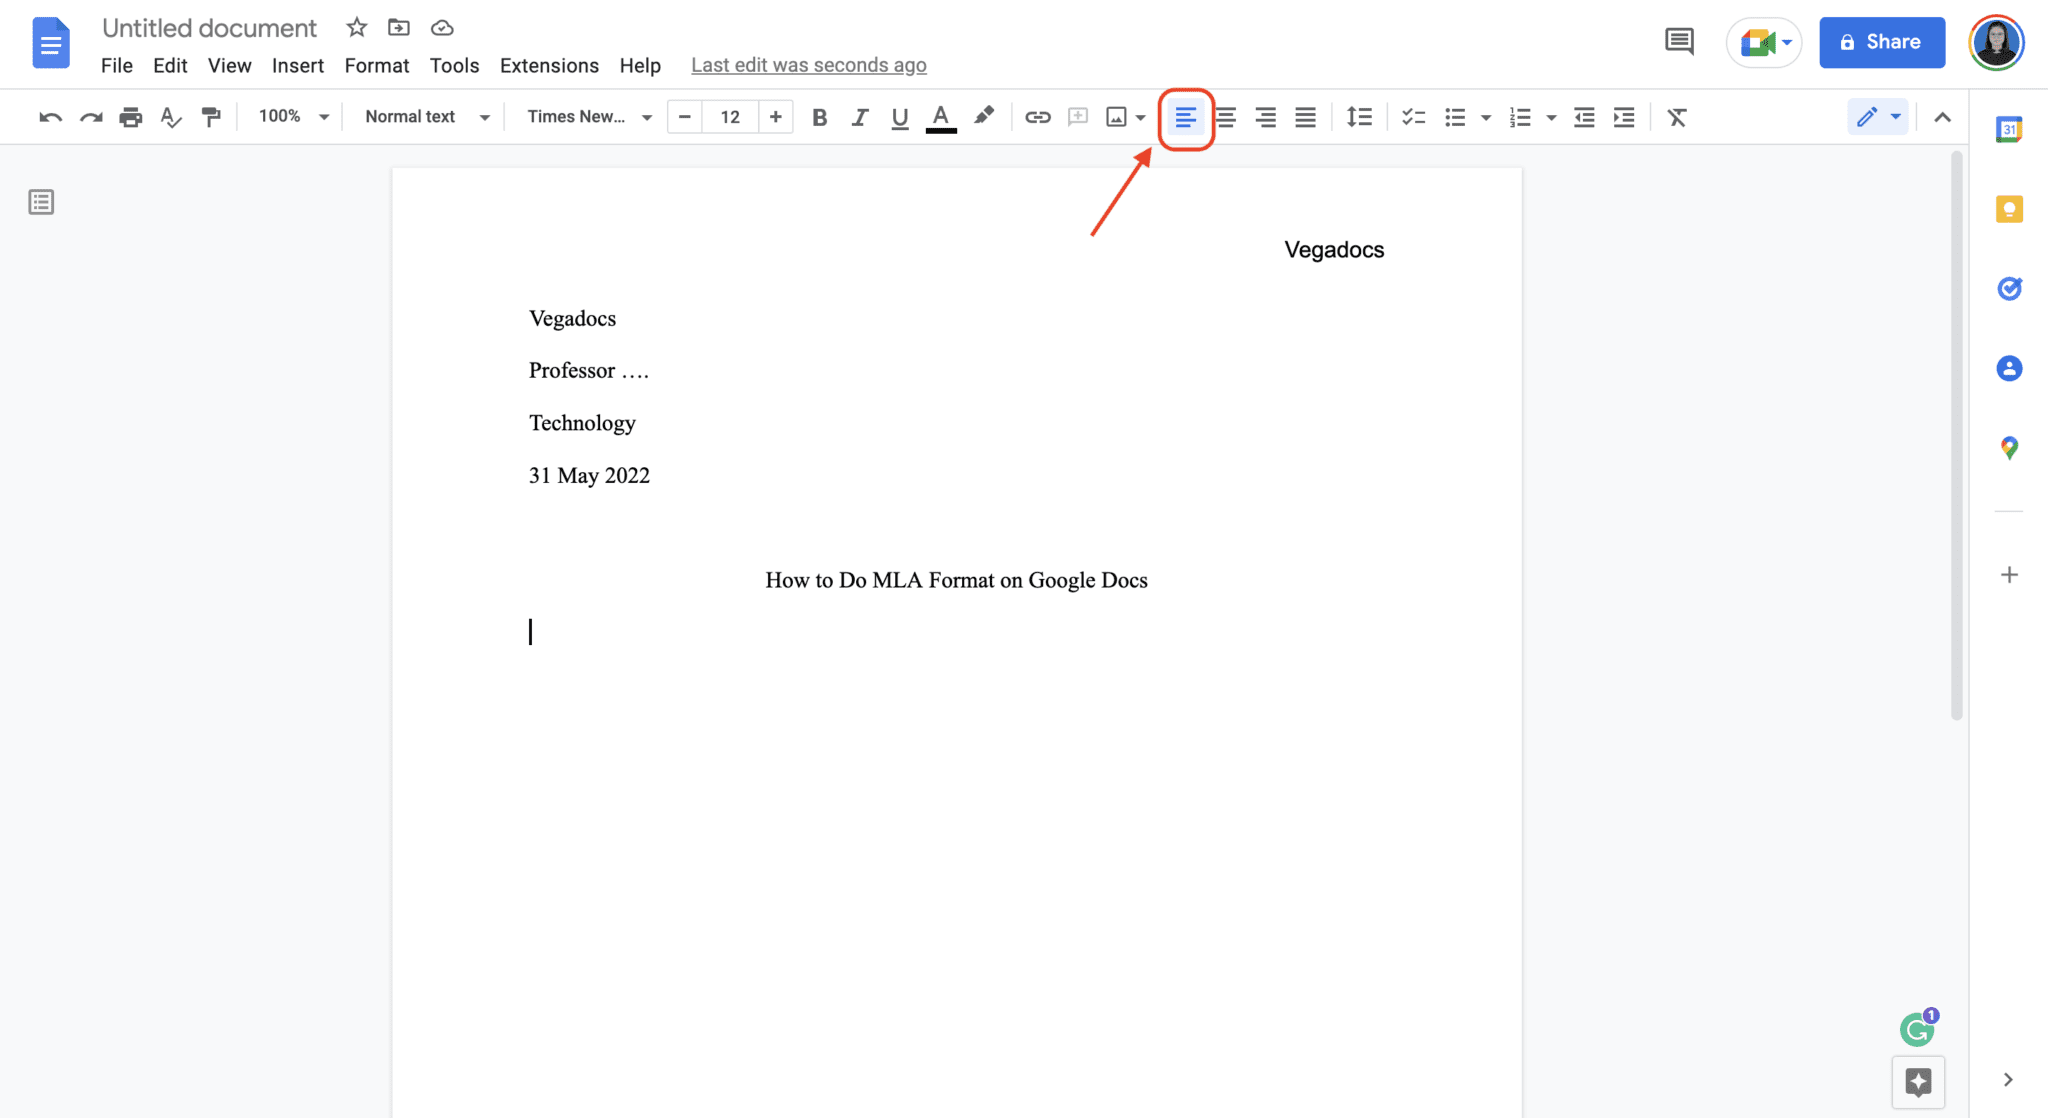Click the Share button
The width and height of the screenshot is (2048, 1118).
(x=1881, y=41)
